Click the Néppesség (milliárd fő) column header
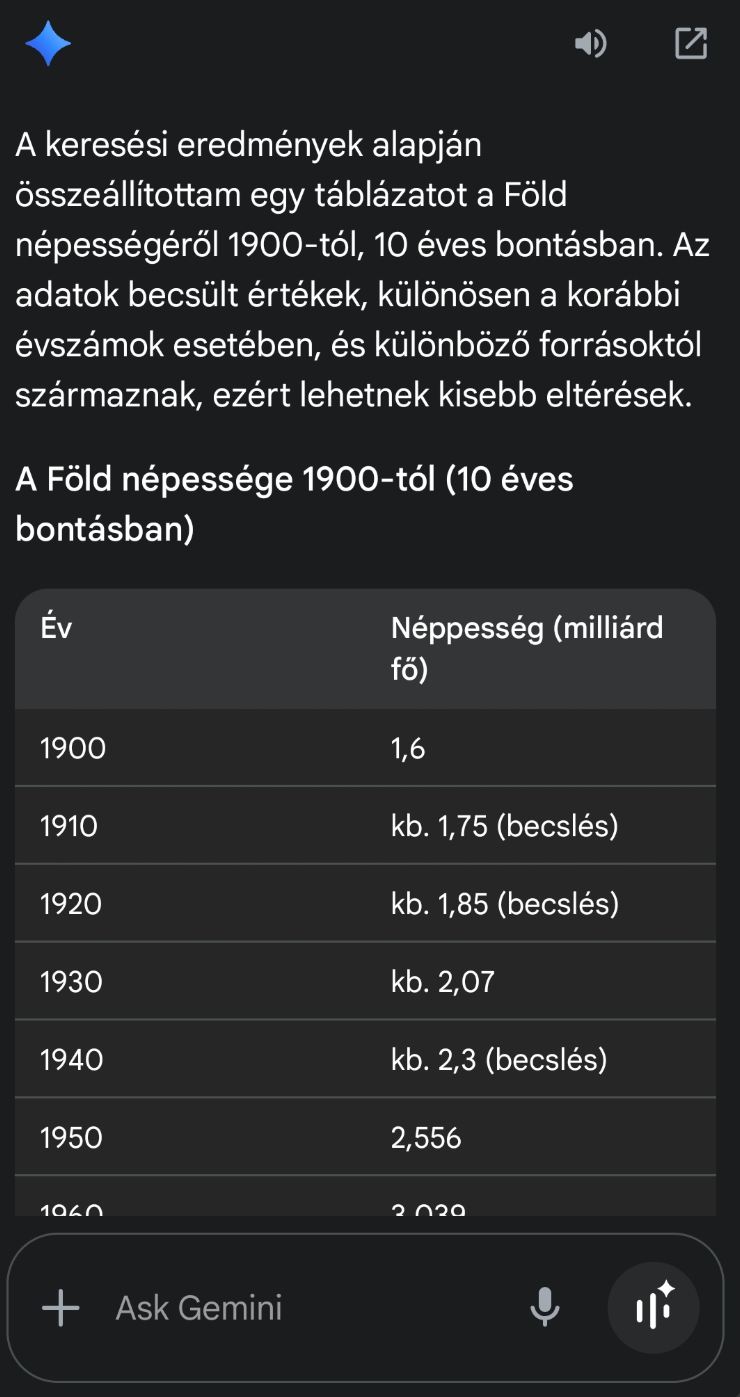Screen dimensions: 740x1397 [x=527, y=648]
